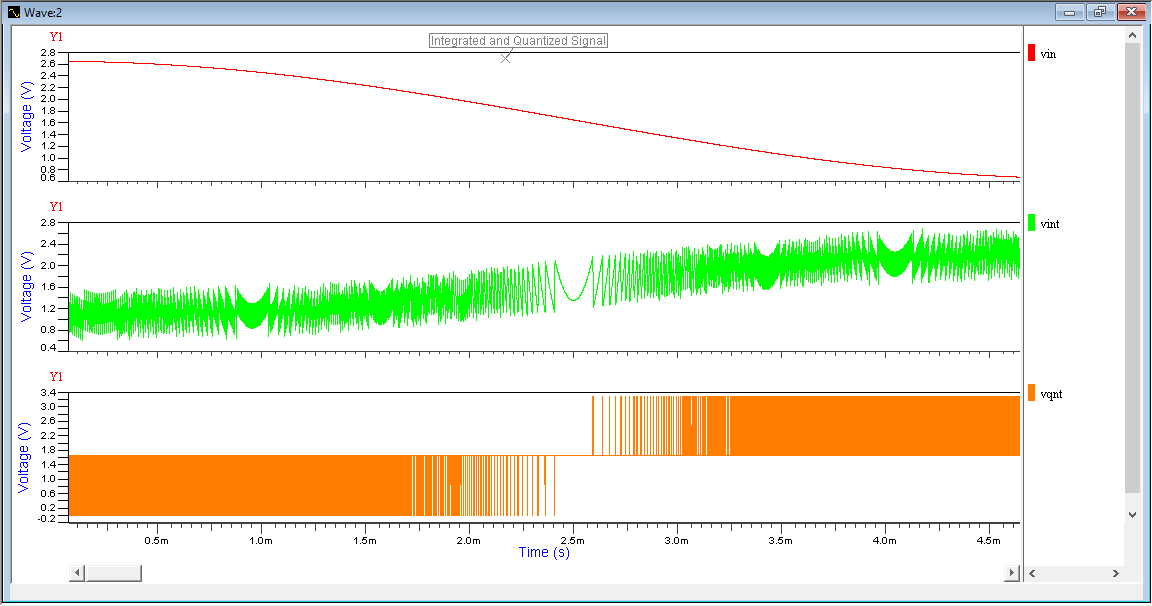The width and height of the screenshot is (1152, 606).
Task: Click the Y1 label of vin plot
Action: pyautogui.click(x=57, y=37)
